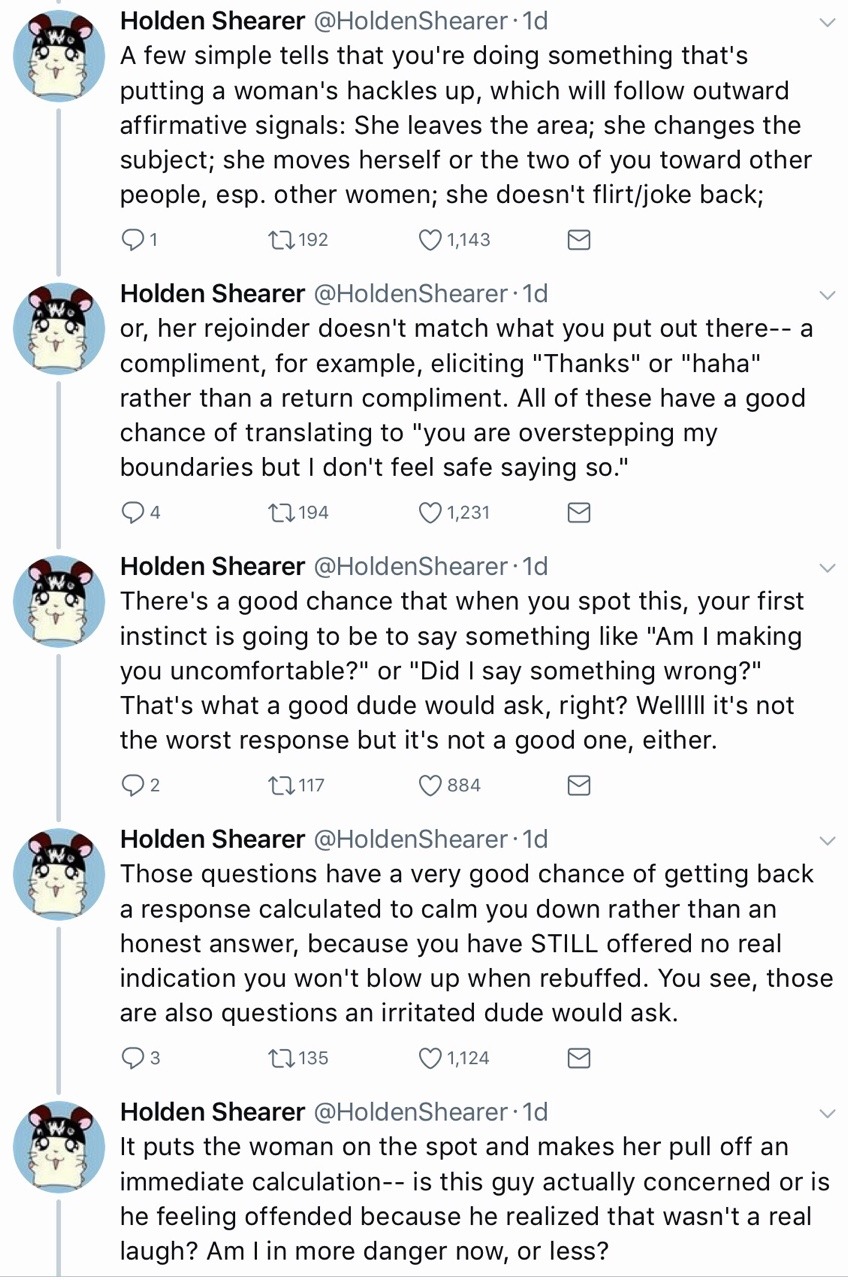
Task: Like the tweet with 1,143 likes
Action: (430, 240)
